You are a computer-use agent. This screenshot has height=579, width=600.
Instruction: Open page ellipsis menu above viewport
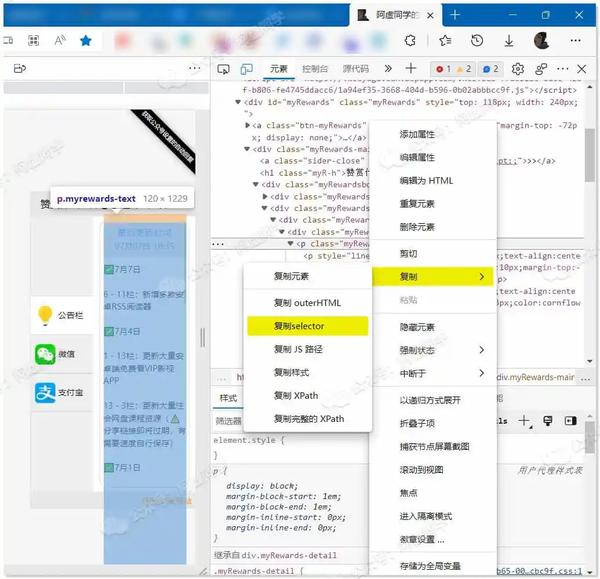[x=194, y=68]
